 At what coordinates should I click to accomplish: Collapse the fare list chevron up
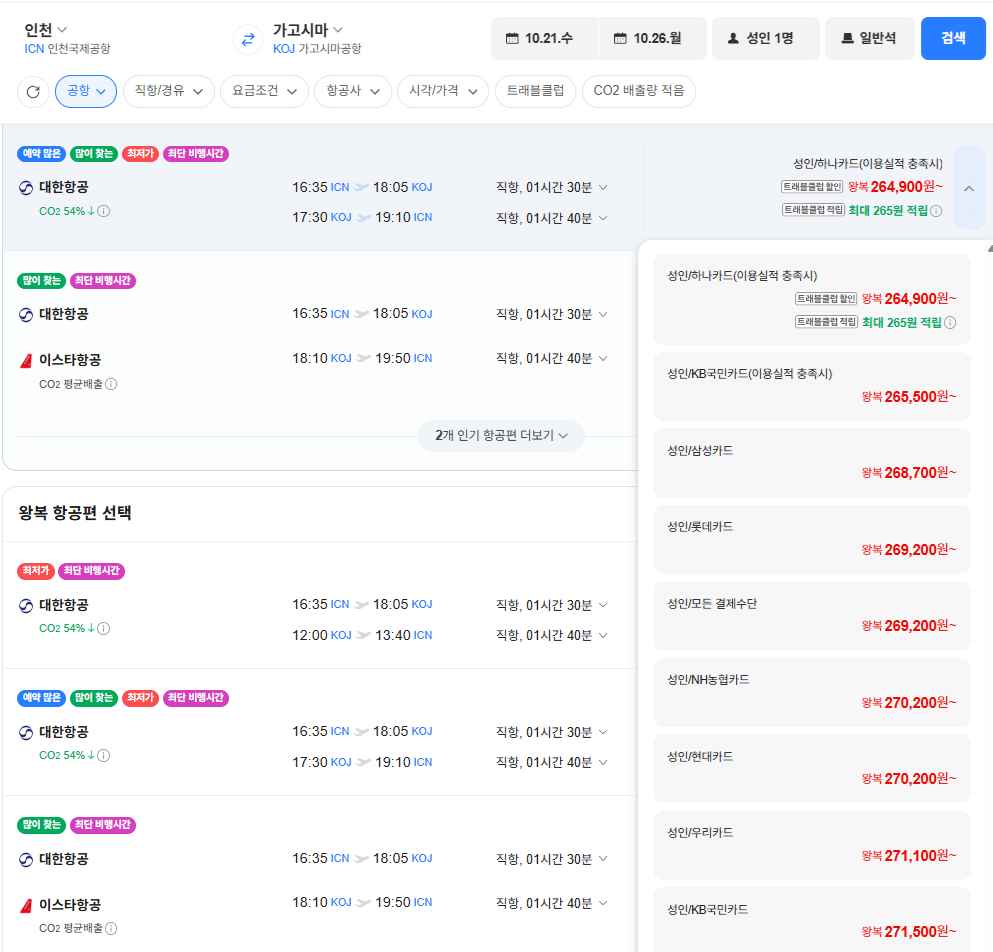pyautogui.click(x=969, y=188)
